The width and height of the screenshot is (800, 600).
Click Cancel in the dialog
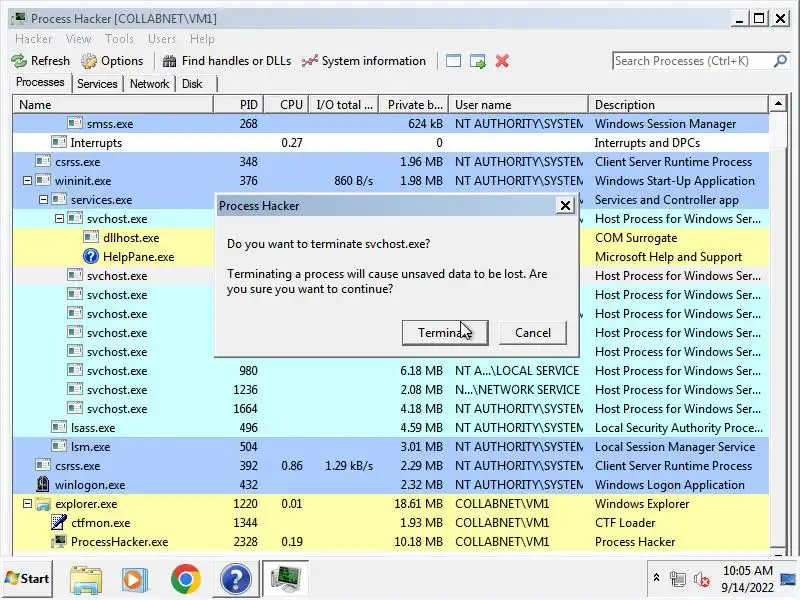click(x=533, y=333)
